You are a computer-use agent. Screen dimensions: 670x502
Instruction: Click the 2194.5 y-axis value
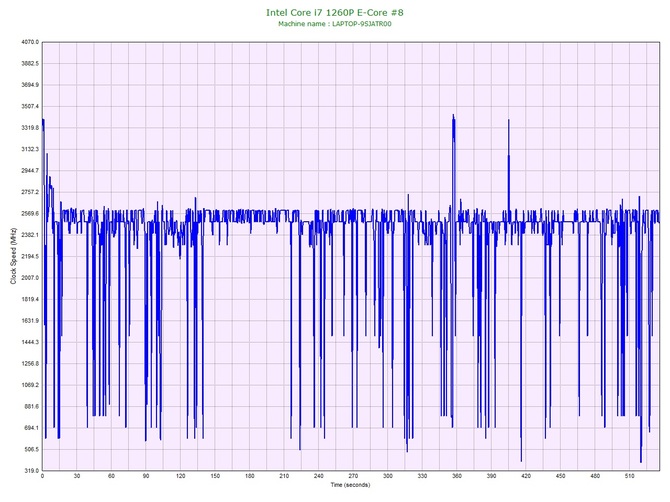click(x=30, y=256)
